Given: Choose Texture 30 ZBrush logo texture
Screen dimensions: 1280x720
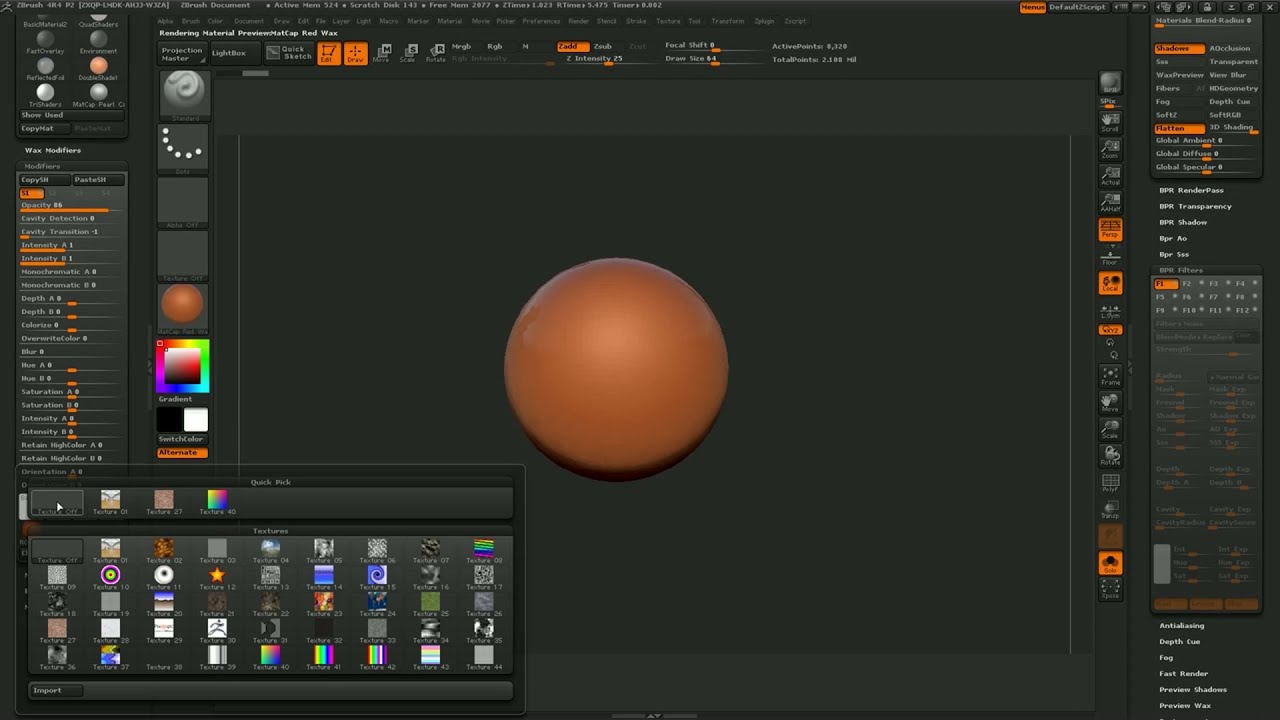Looking at the screenshot, I should 217,630.
